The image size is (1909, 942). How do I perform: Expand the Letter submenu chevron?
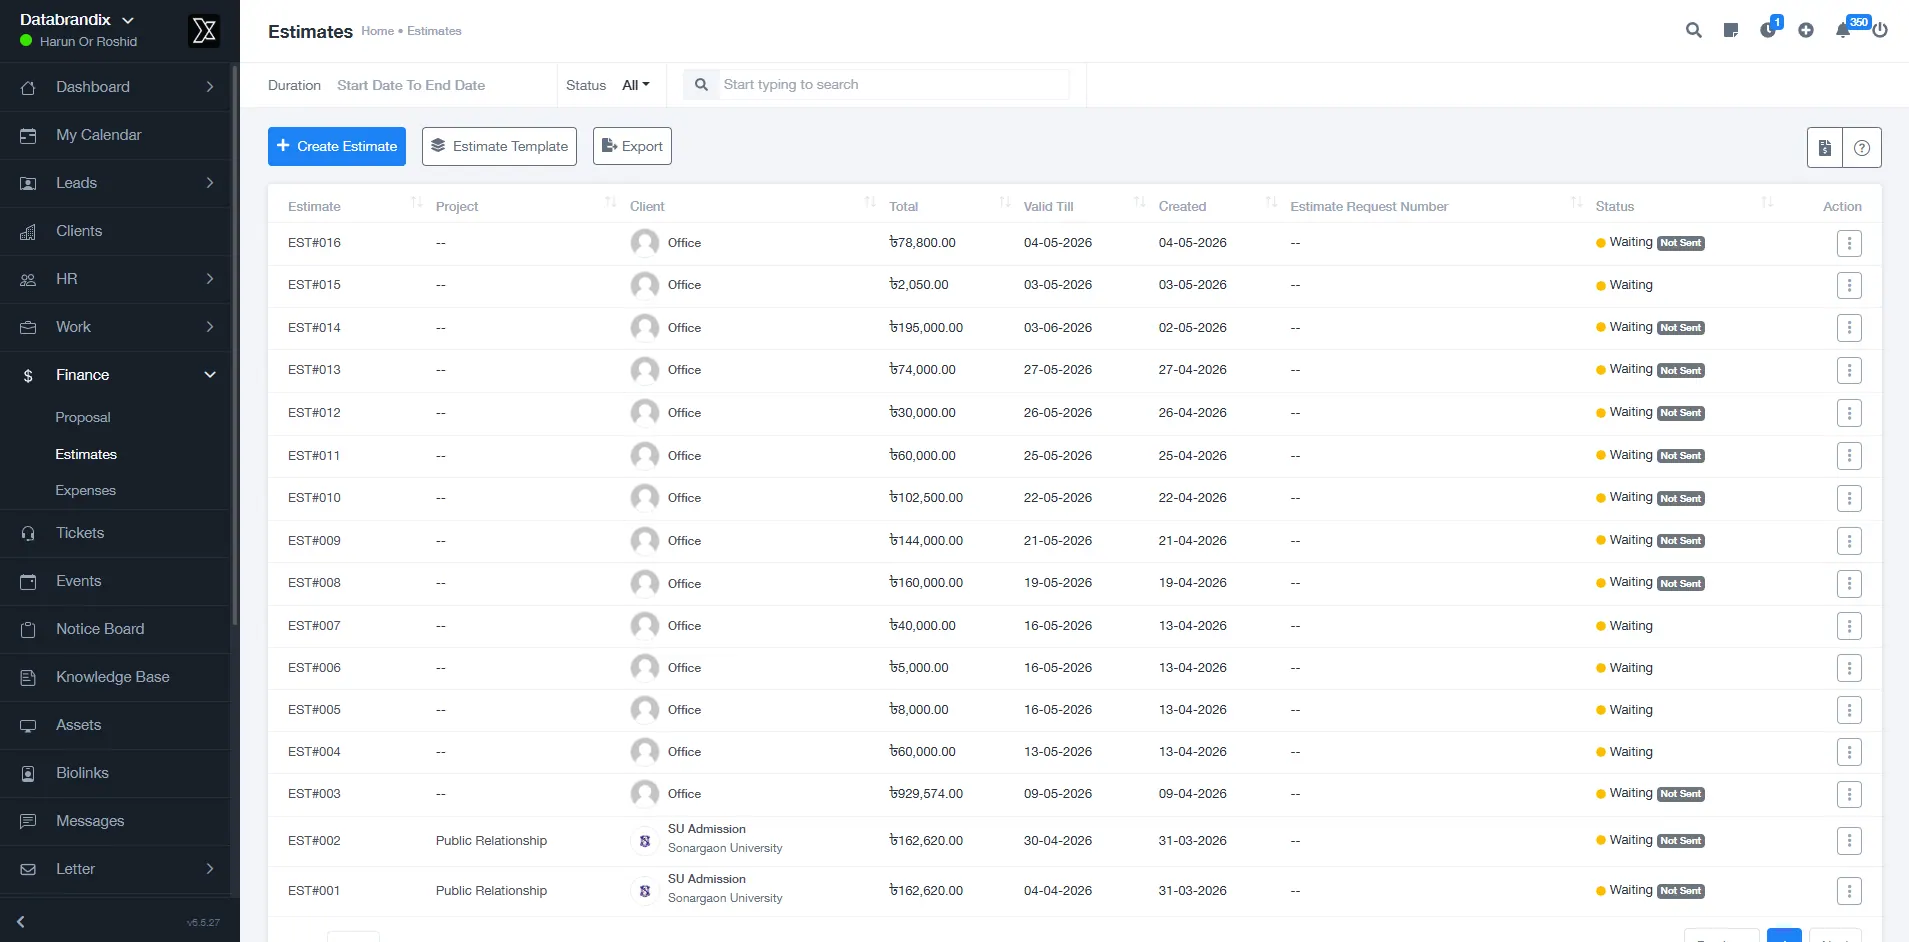pyautogui.click(x=210, y=869)
